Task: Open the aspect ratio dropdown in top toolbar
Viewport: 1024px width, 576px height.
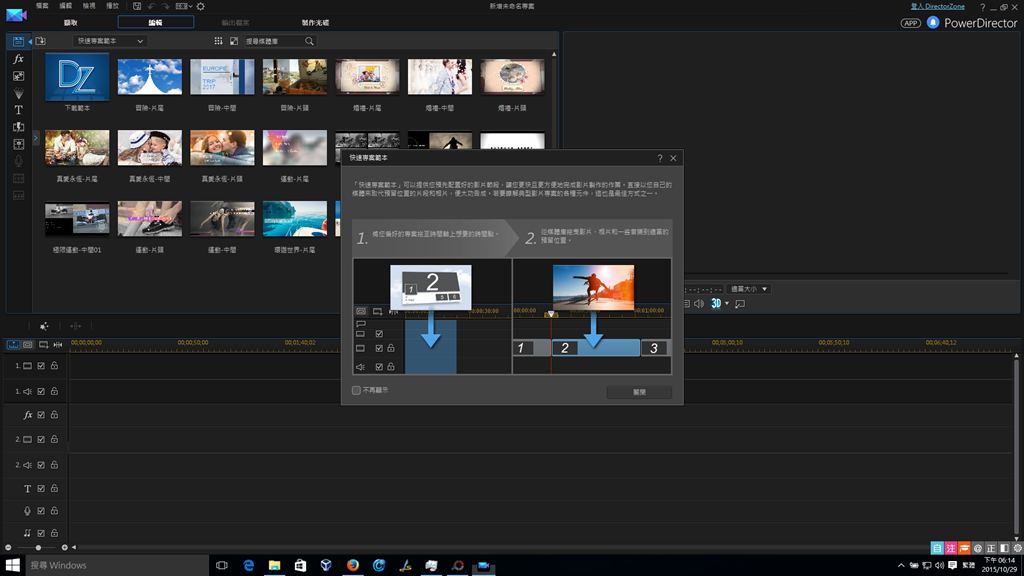Action: [x=184, y=6]
